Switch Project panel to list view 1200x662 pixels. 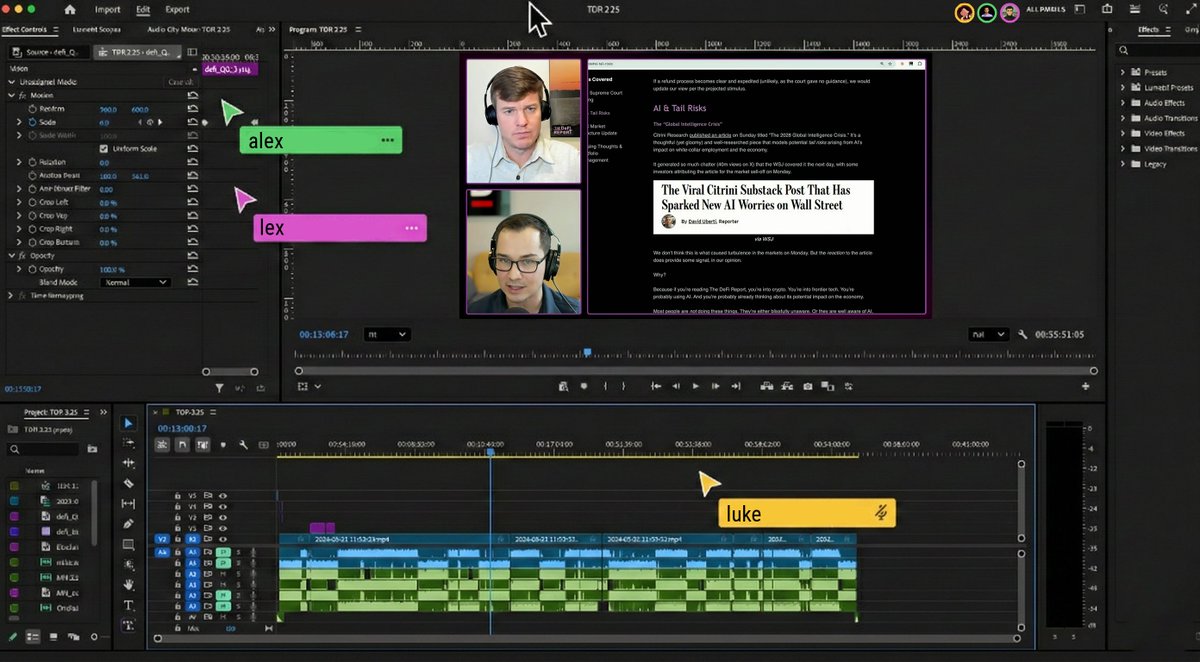pyautogui.click(x=33, y=636)
